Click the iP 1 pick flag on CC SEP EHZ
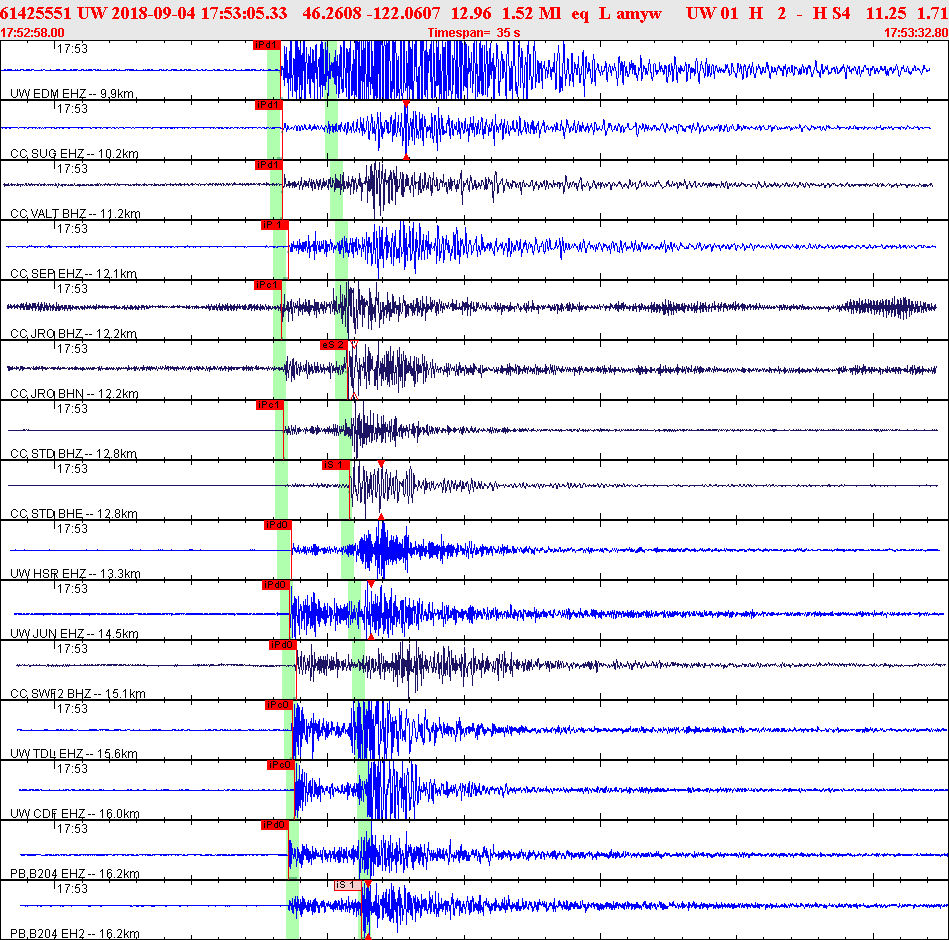Screen dimensions: 949x940 pyautogui.click(x=274, y=225)
